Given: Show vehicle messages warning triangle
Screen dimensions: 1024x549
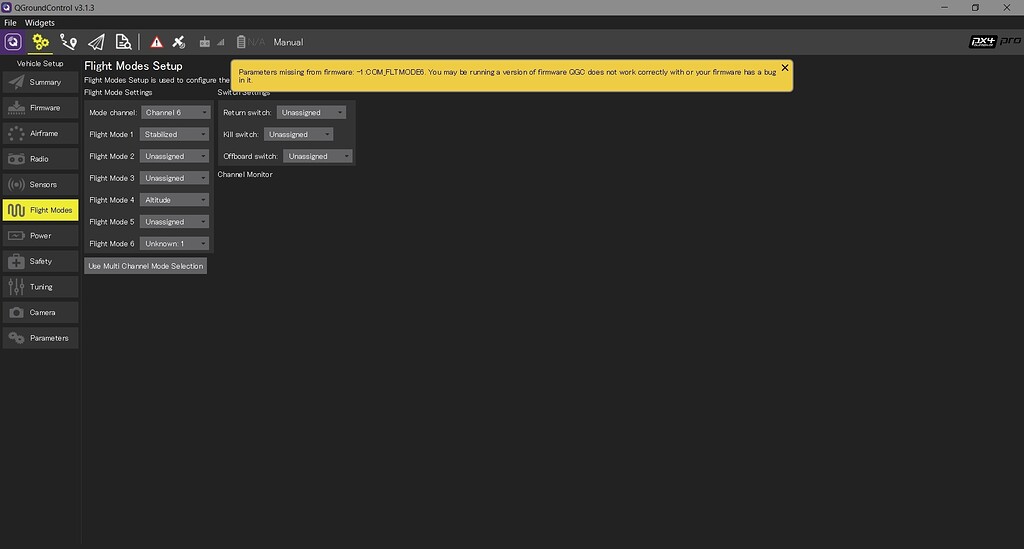Looking at the screenshot, I should (x=157, y=42).
